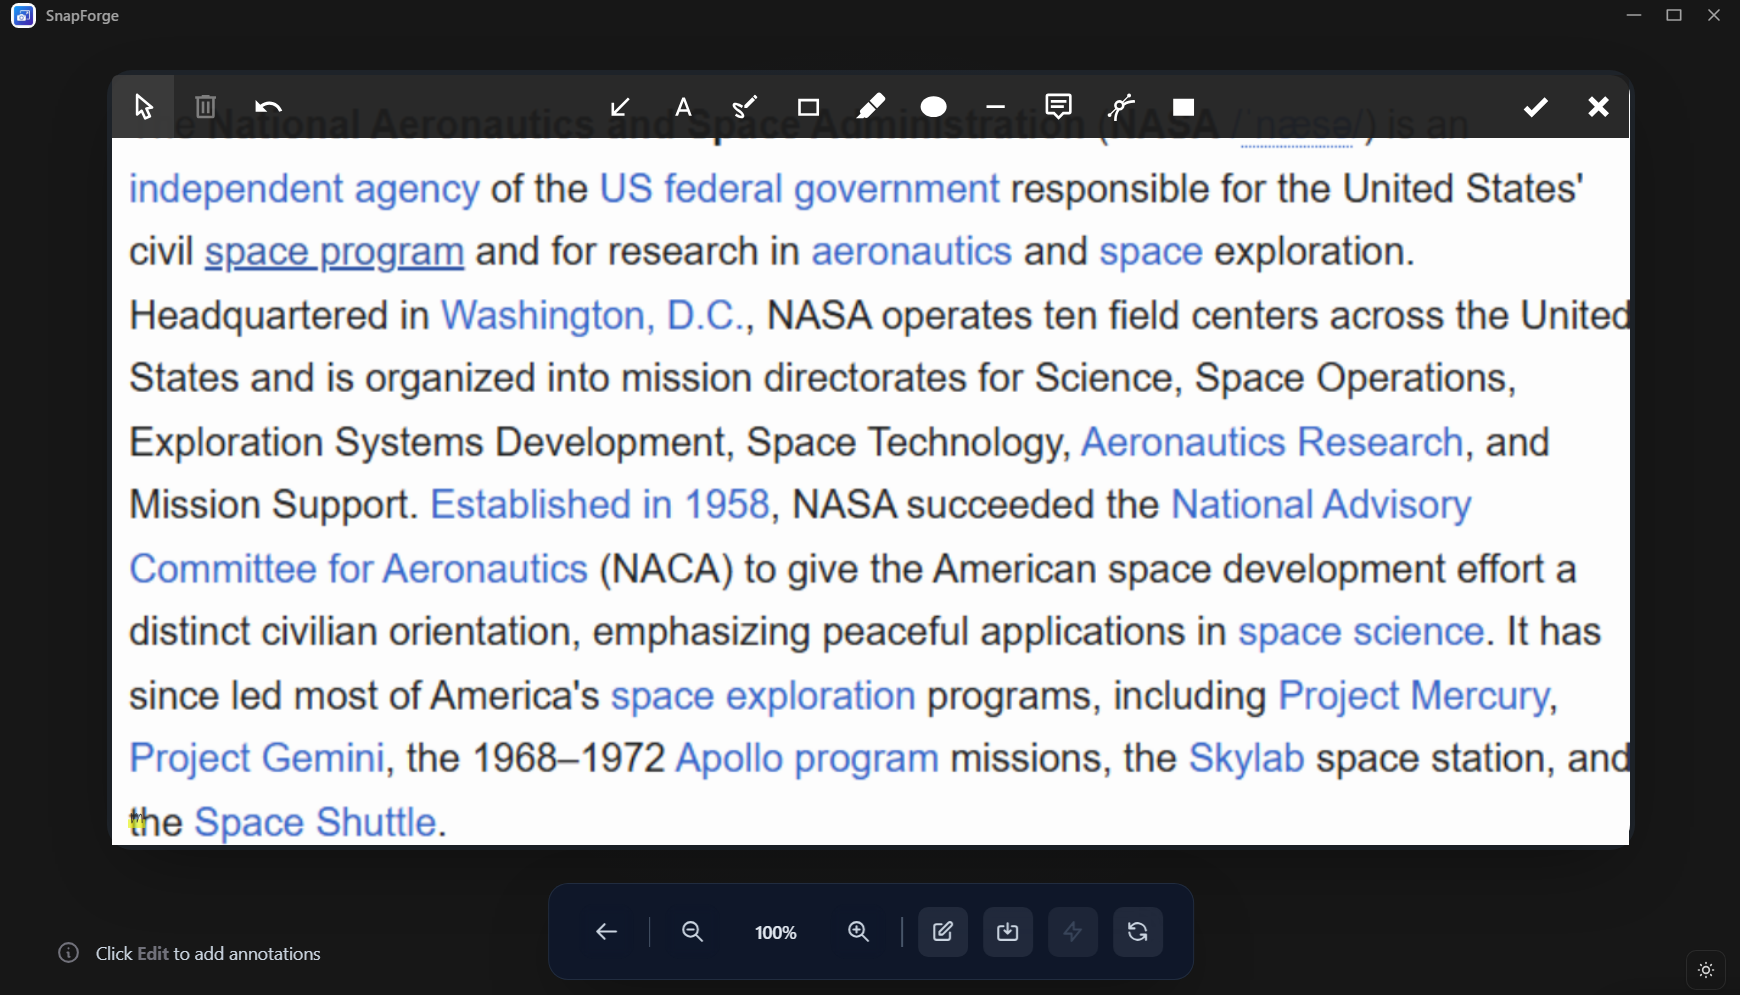The image size is (1740, 995).
Task: Click 'National Advisory' text in capture
Action: pos(1321,505)
